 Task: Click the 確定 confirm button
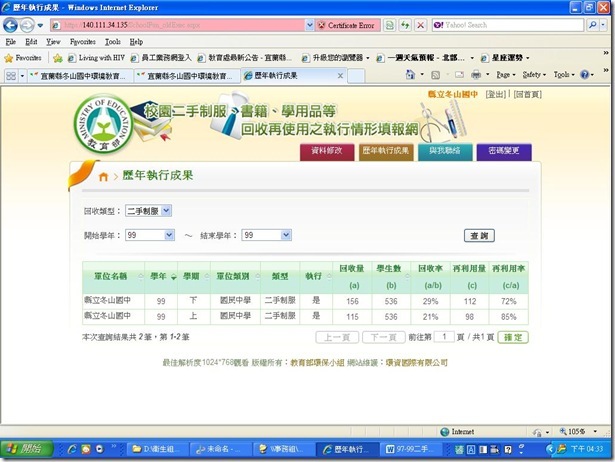tap(513, 337)
